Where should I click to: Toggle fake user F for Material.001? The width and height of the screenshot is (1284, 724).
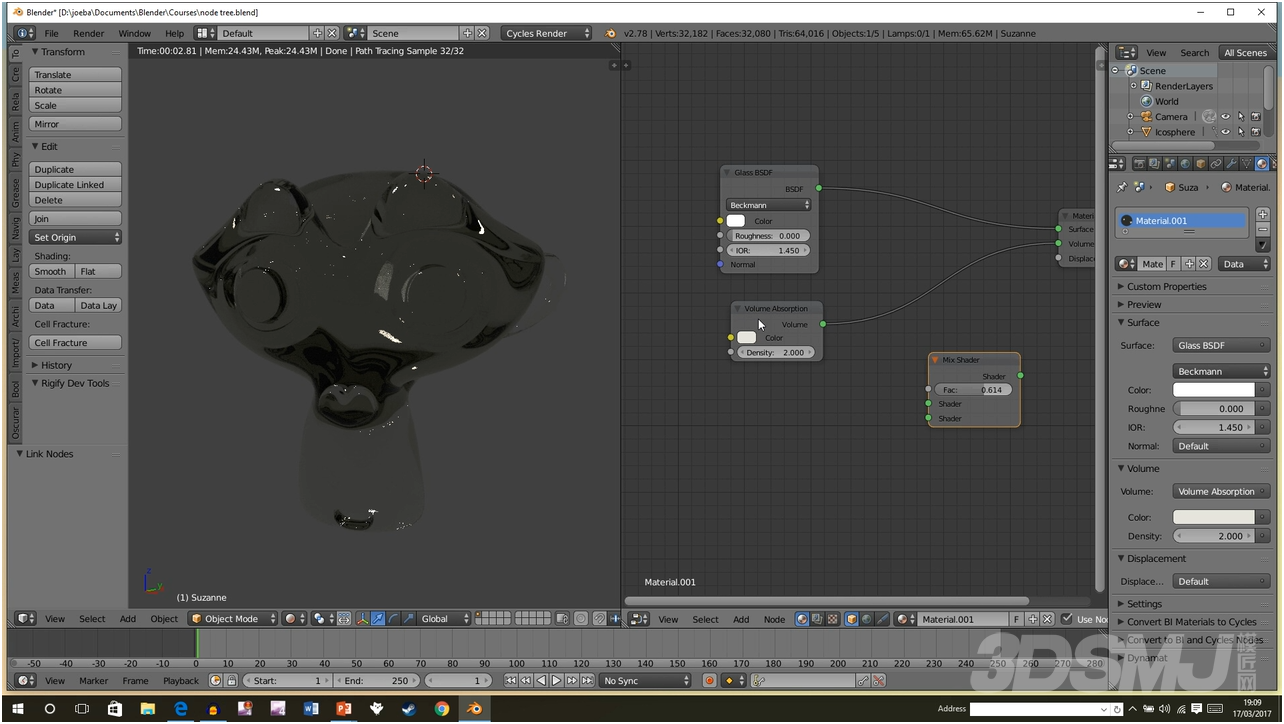point(1016,619)
